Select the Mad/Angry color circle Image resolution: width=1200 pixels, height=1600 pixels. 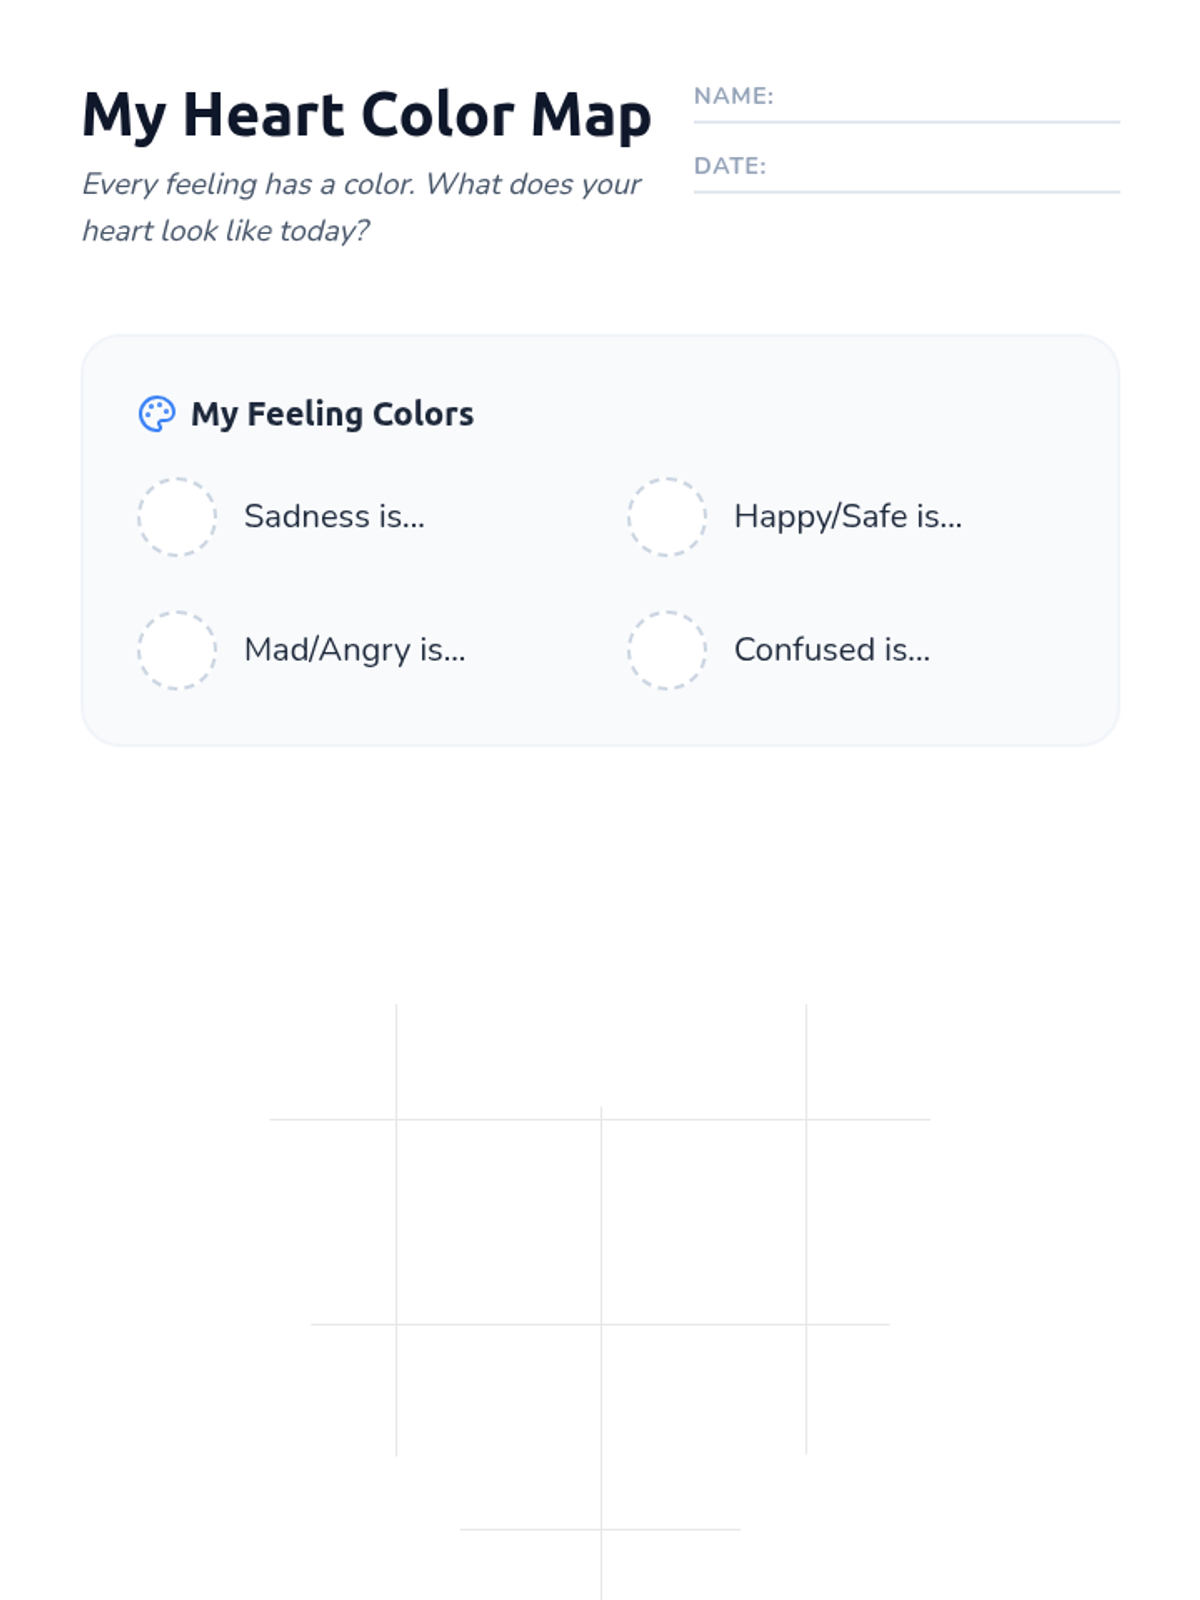click(x=177, y=650)
